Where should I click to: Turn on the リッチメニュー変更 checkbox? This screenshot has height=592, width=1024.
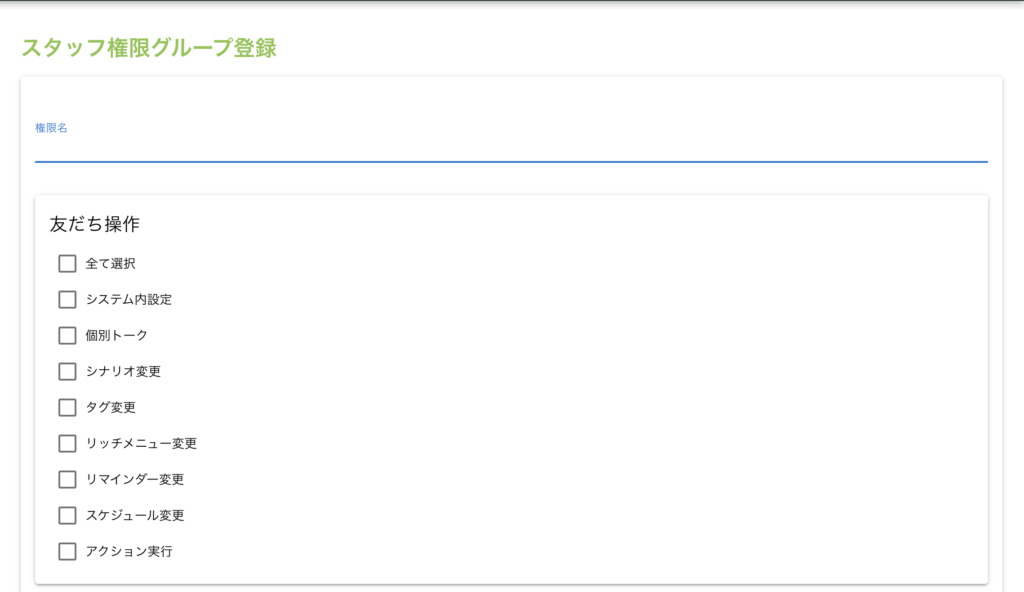(67, 444)
